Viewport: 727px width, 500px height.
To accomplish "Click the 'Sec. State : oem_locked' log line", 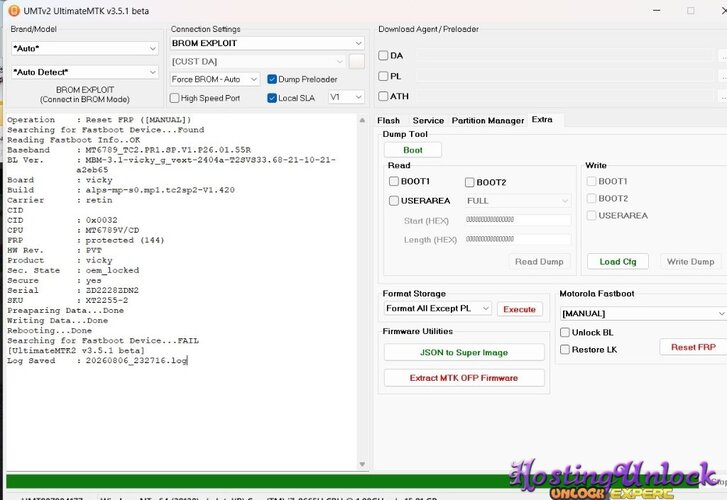I will click(x=73, y=270).
